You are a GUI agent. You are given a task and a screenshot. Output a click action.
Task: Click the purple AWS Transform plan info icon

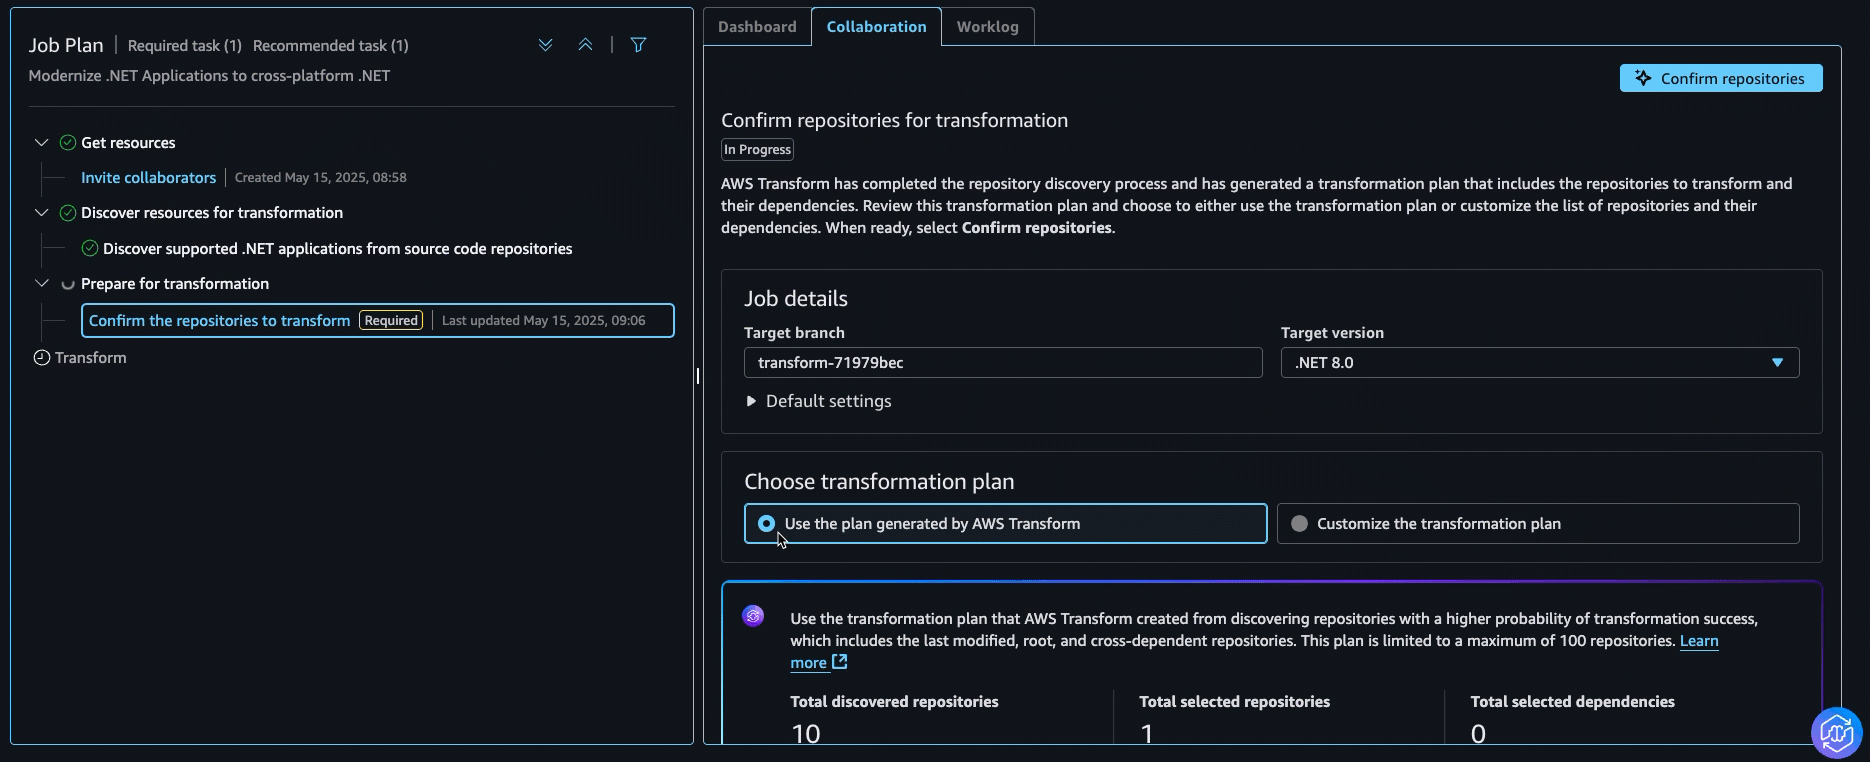point(753,616)
